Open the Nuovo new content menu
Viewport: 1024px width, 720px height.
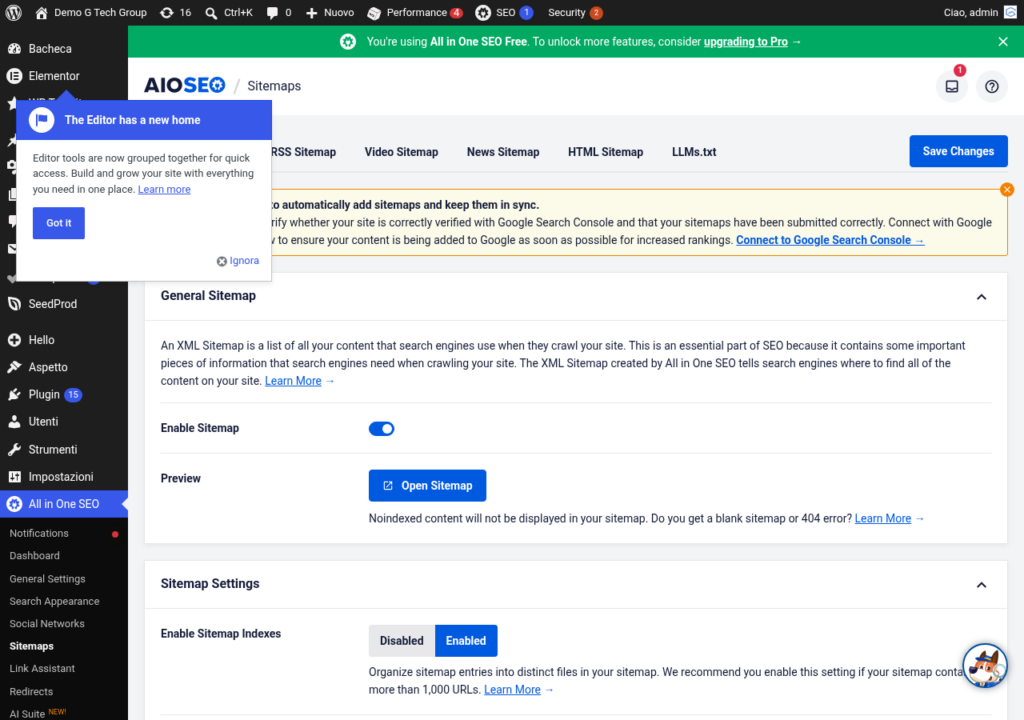330,12
